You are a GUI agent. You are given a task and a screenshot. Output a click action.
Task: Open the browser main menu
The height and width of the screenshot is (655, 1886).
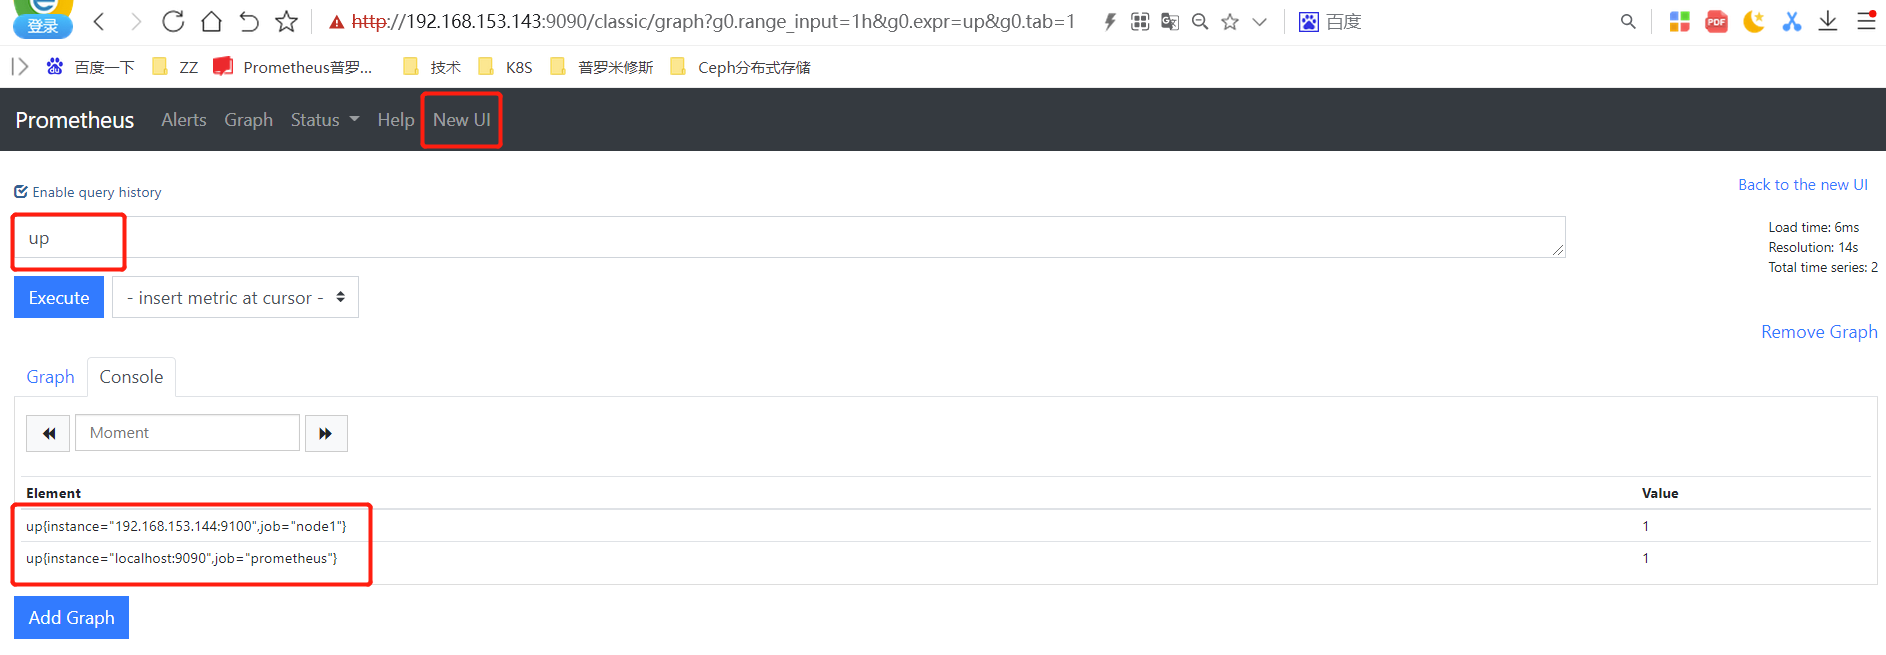1866,21
